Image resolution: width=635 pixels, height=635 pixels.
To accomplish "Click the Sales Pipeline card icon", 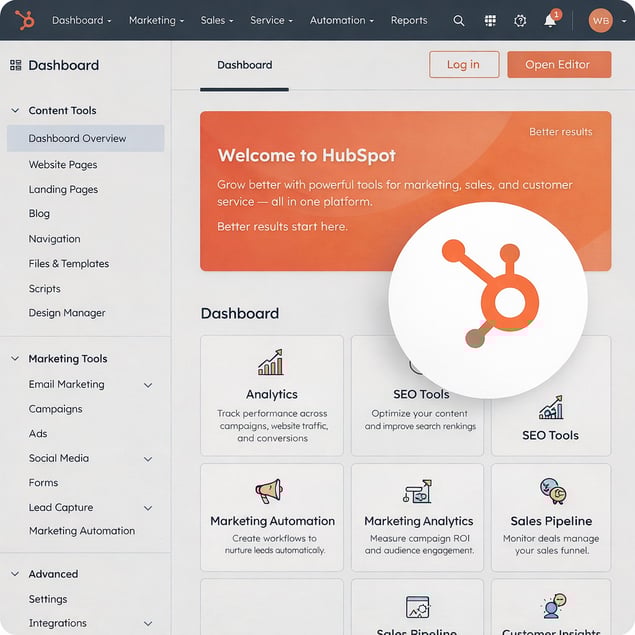I will point(551,491).
